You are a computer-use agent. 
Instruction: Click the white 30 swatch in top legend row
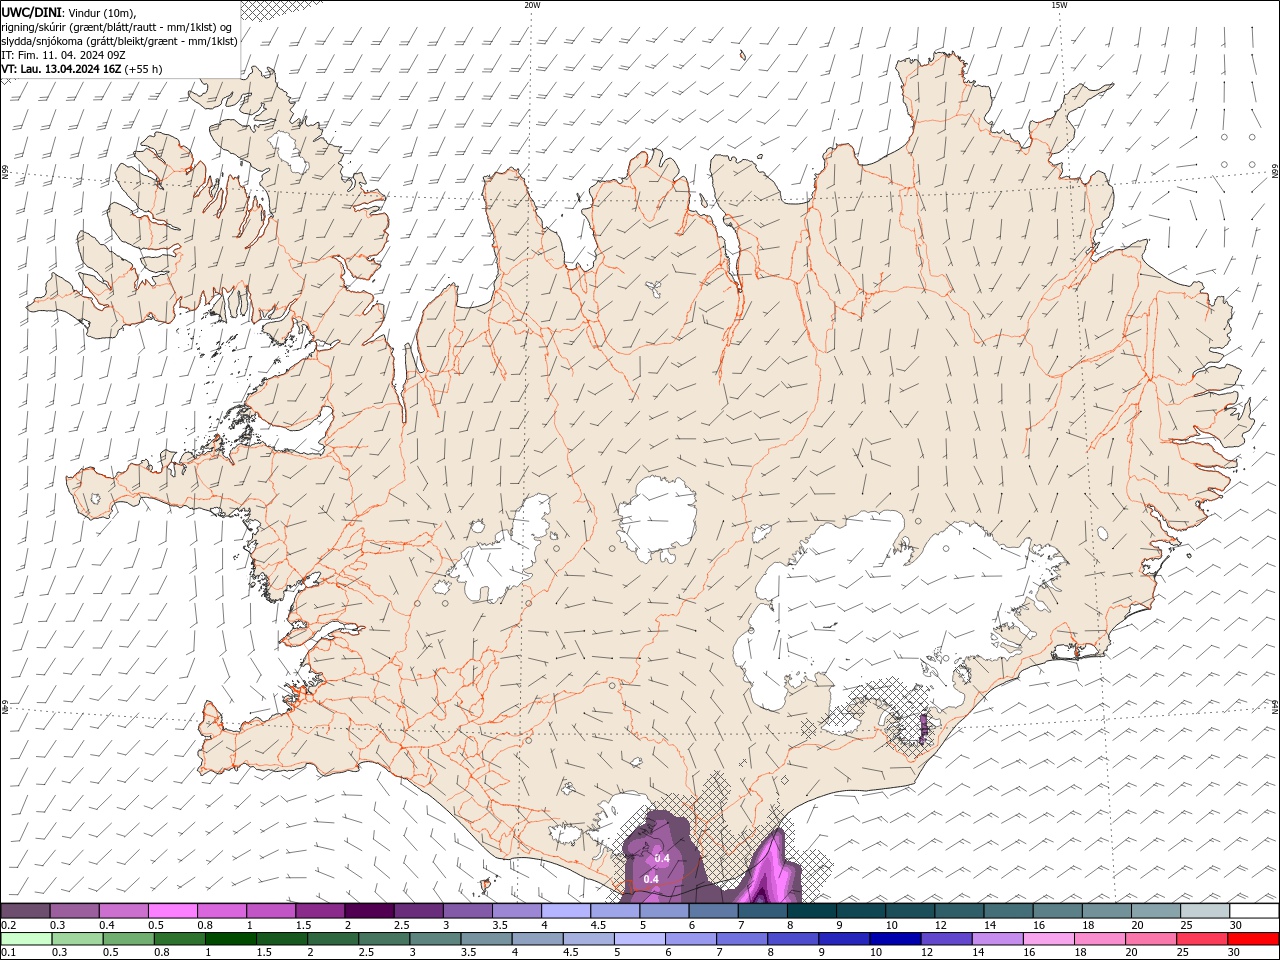[1254, 911]
